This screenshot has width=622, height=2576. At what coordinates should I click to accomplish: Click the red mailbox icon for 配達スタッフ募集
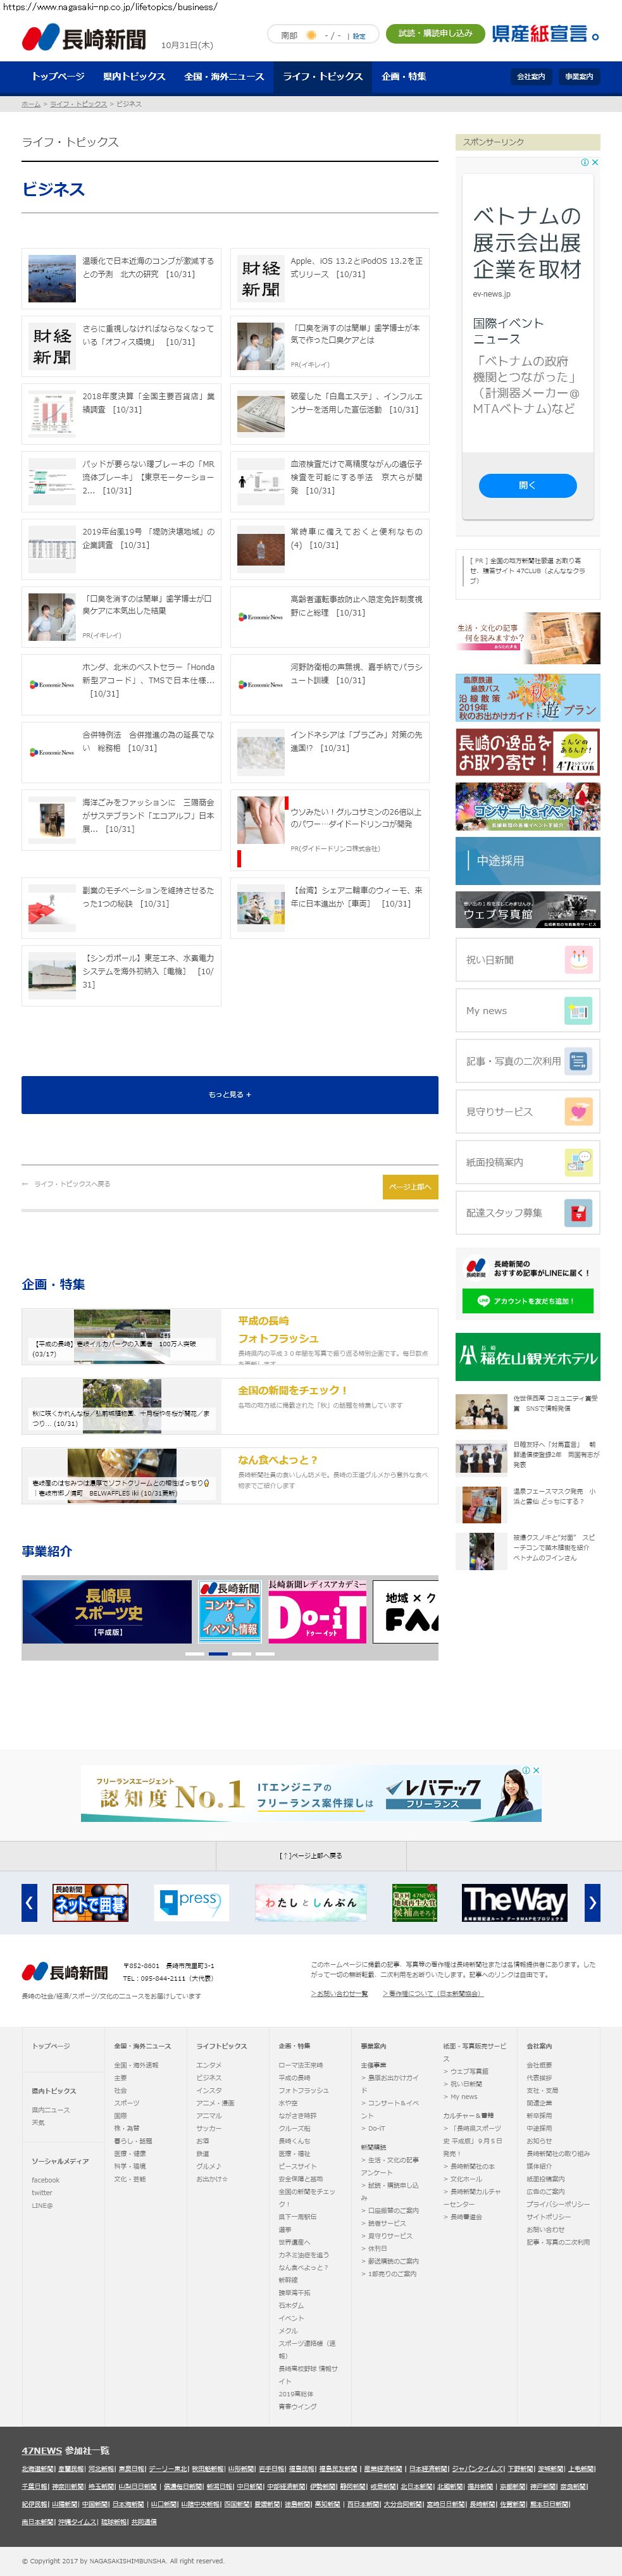[579, 1213]
